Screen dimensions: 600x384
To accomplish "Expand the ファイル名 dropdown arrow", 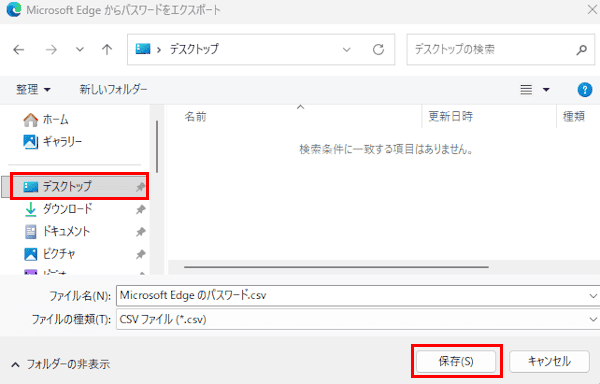I will 593,296.
